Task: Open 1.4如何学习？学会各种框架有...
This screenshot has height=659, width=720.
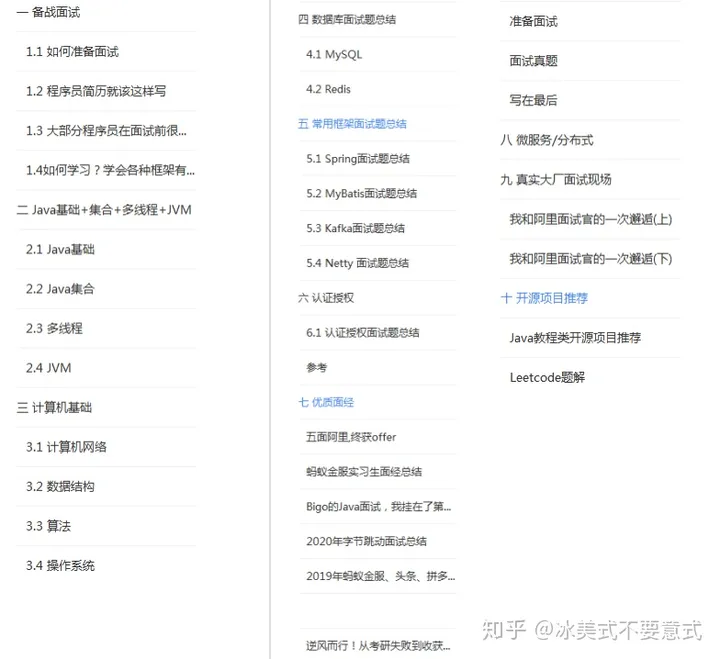Action: [111, 170]
